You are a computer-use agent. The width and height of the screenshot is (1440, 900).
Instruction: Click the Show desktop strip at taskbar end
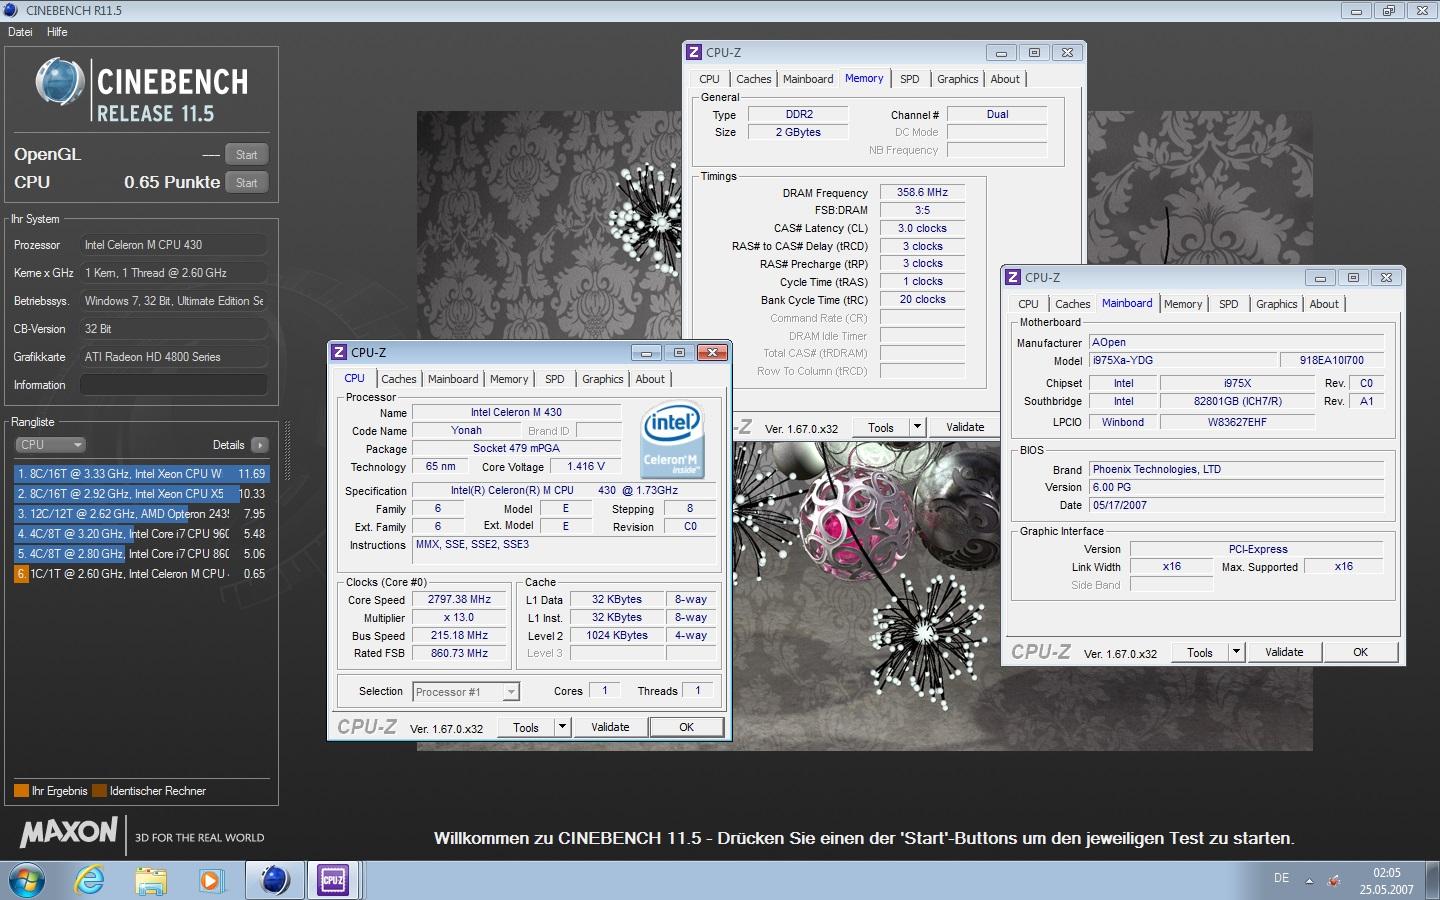[1433, 881]
